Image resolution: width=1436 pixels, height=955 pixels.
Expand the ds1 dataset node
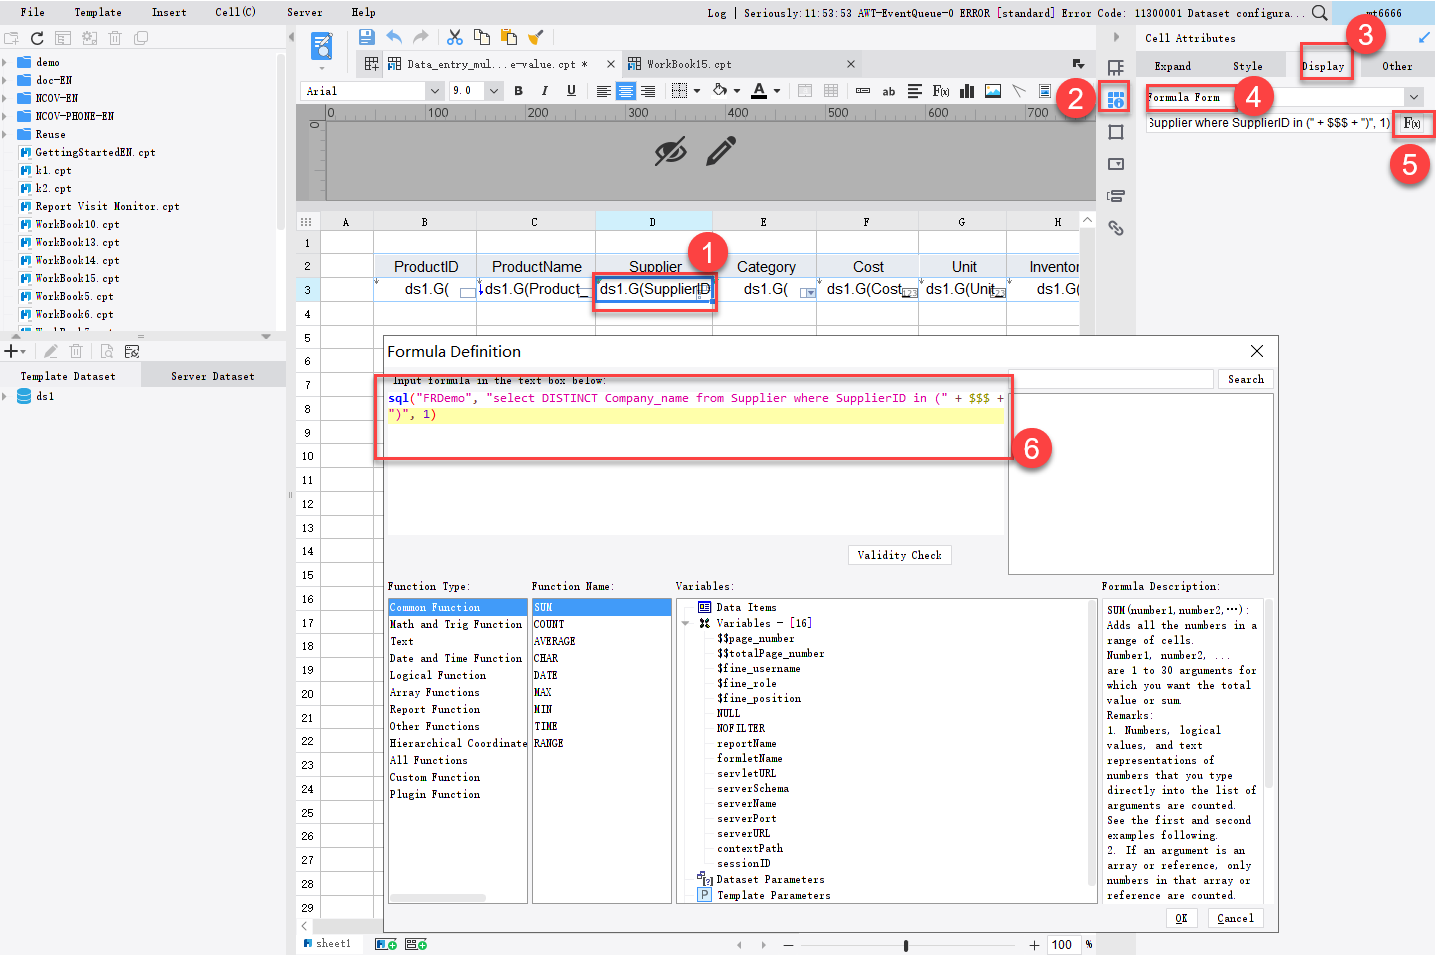5,396
